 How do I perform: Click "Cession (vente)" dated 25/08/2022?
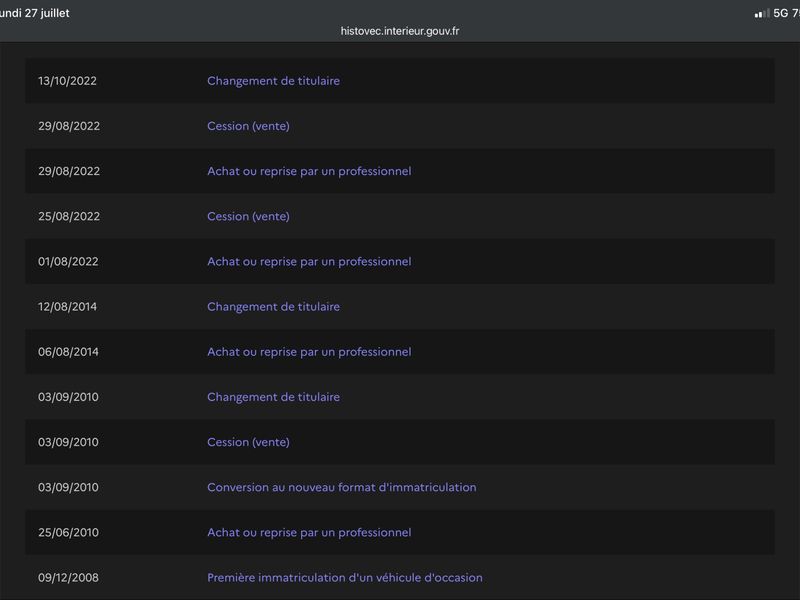[248, 216]
